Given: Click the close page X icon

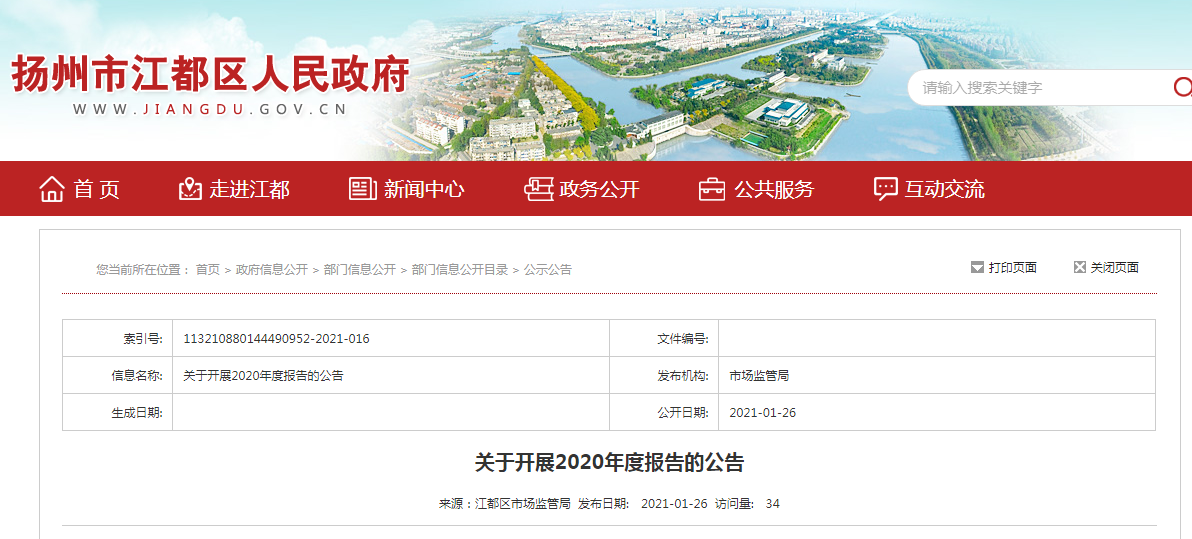Looking at the screenshot, I should tap(1079, 267).
